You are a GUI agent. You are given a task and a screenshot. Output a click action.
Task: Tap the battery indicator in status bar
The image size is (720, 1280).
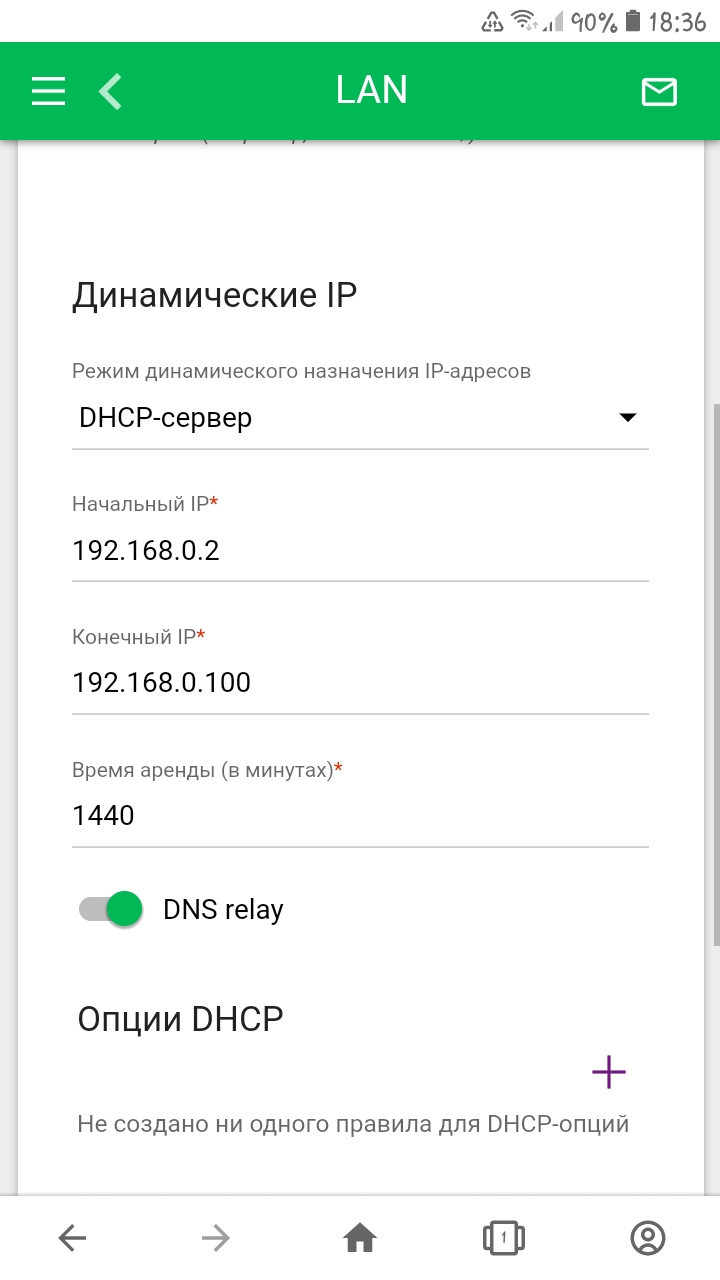632,21
